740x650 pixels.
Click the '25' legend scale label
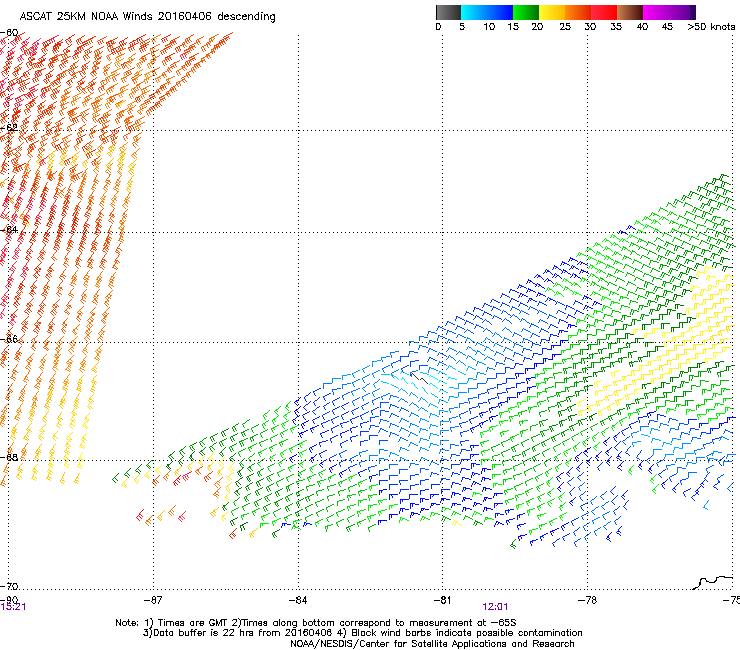tap(565, 27)
